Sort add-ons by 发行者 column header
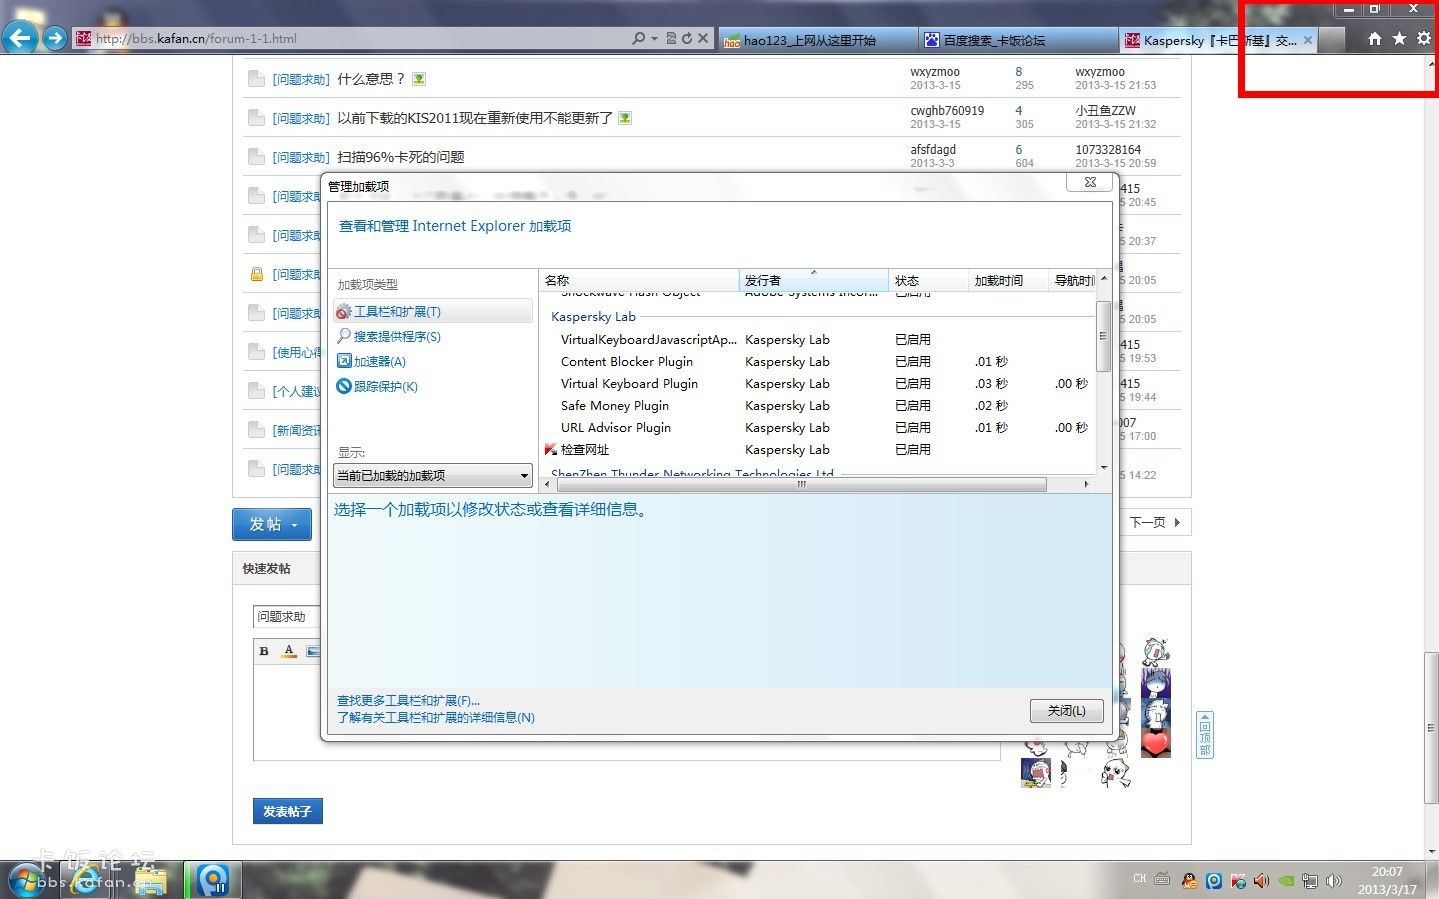The width and height of the screenshot is (1439, 899). pyautogui.click(x=813, y=280)
